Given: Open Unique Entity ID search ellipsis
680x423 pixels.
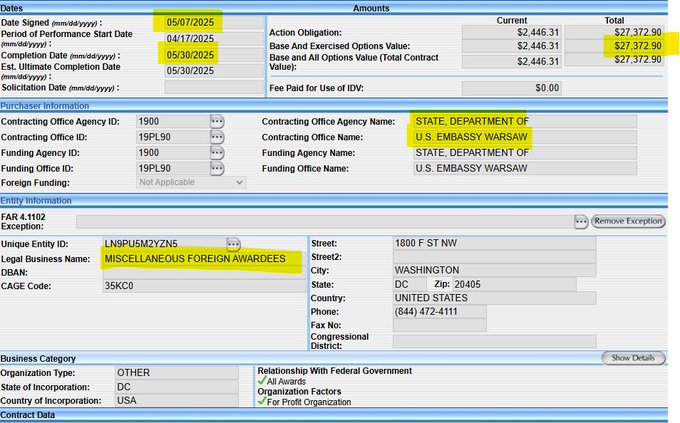Looking at the screenshot, I should pyautogui.click(x=233, y=244).
